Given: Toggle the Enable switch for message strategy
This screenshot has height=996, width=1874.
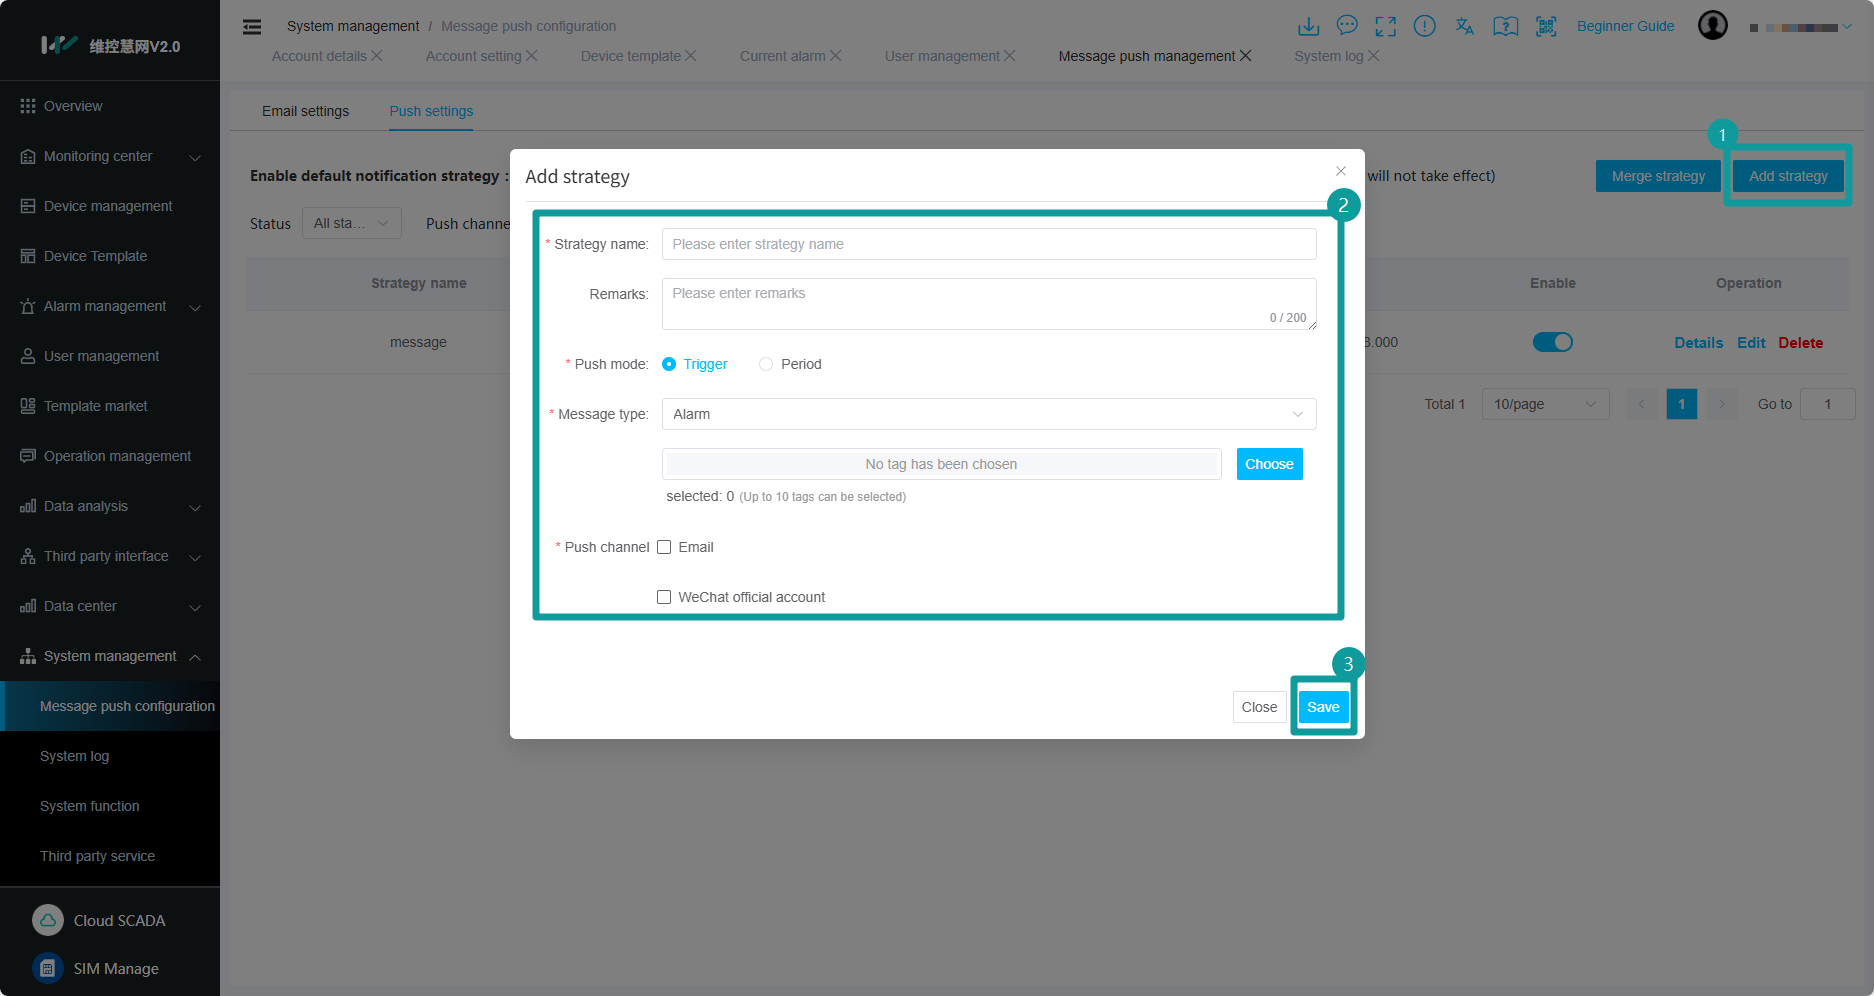Looking at the screenshot, I should [x=1552, y=342].
